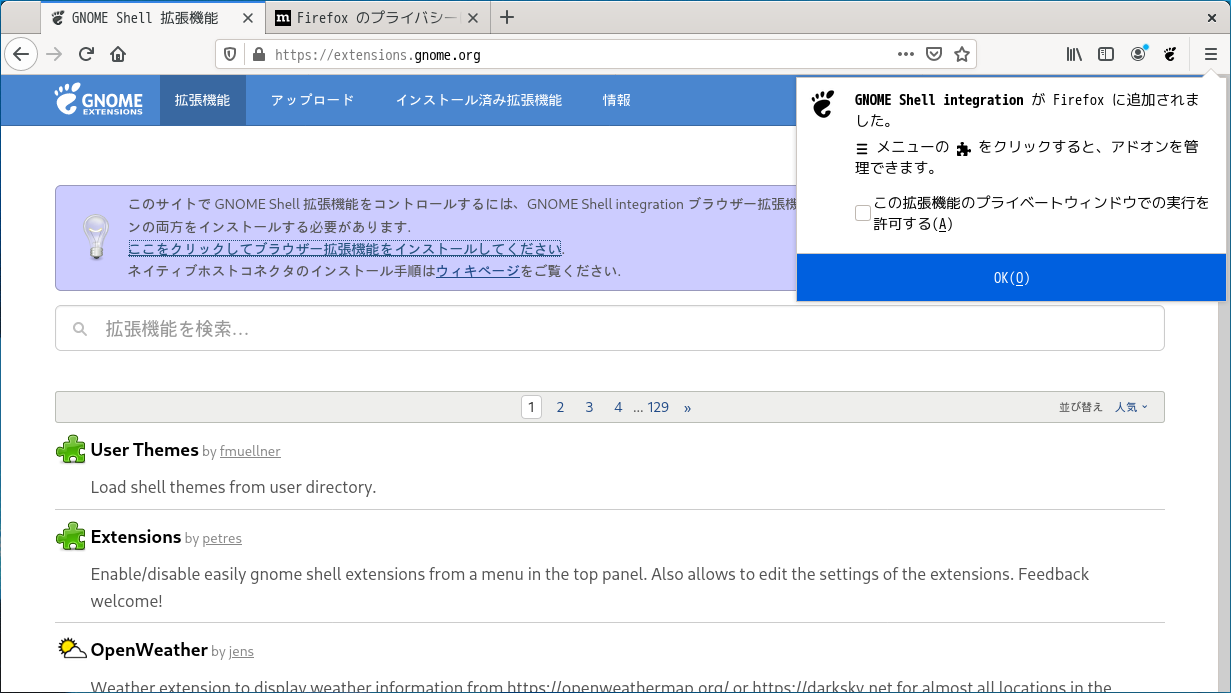Jump to last page 129
Viewport: 1231px width, 693px height.
pos(658,407)
